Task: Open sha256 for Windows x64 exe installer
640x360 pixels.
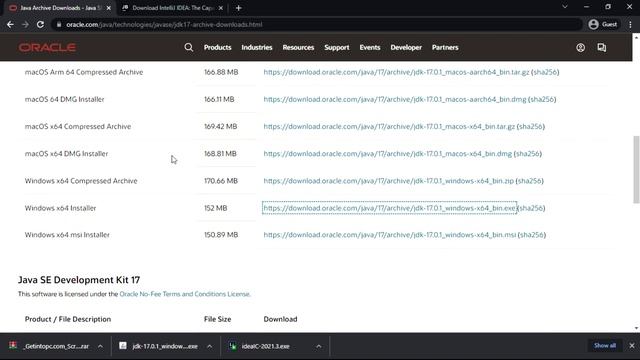Action: [531, 208]
